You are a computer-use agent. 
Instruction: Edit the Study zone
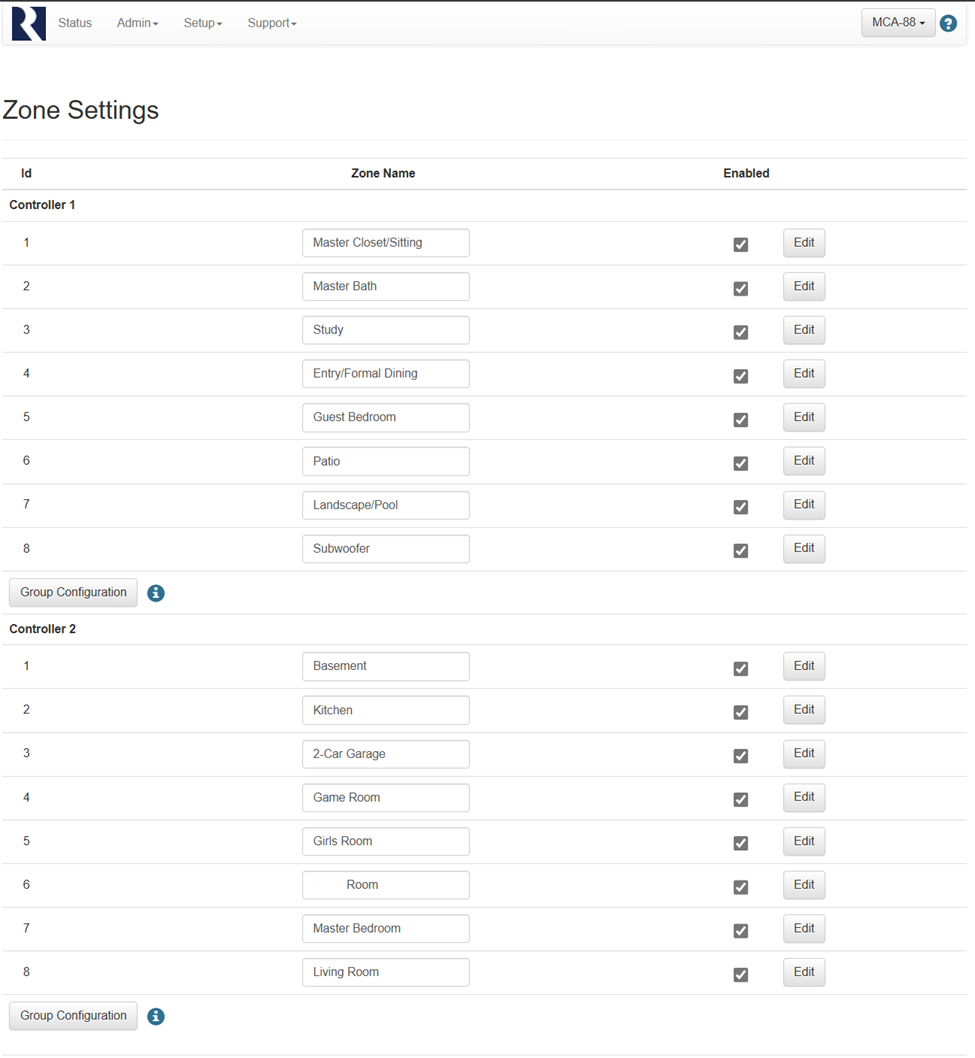804,330
